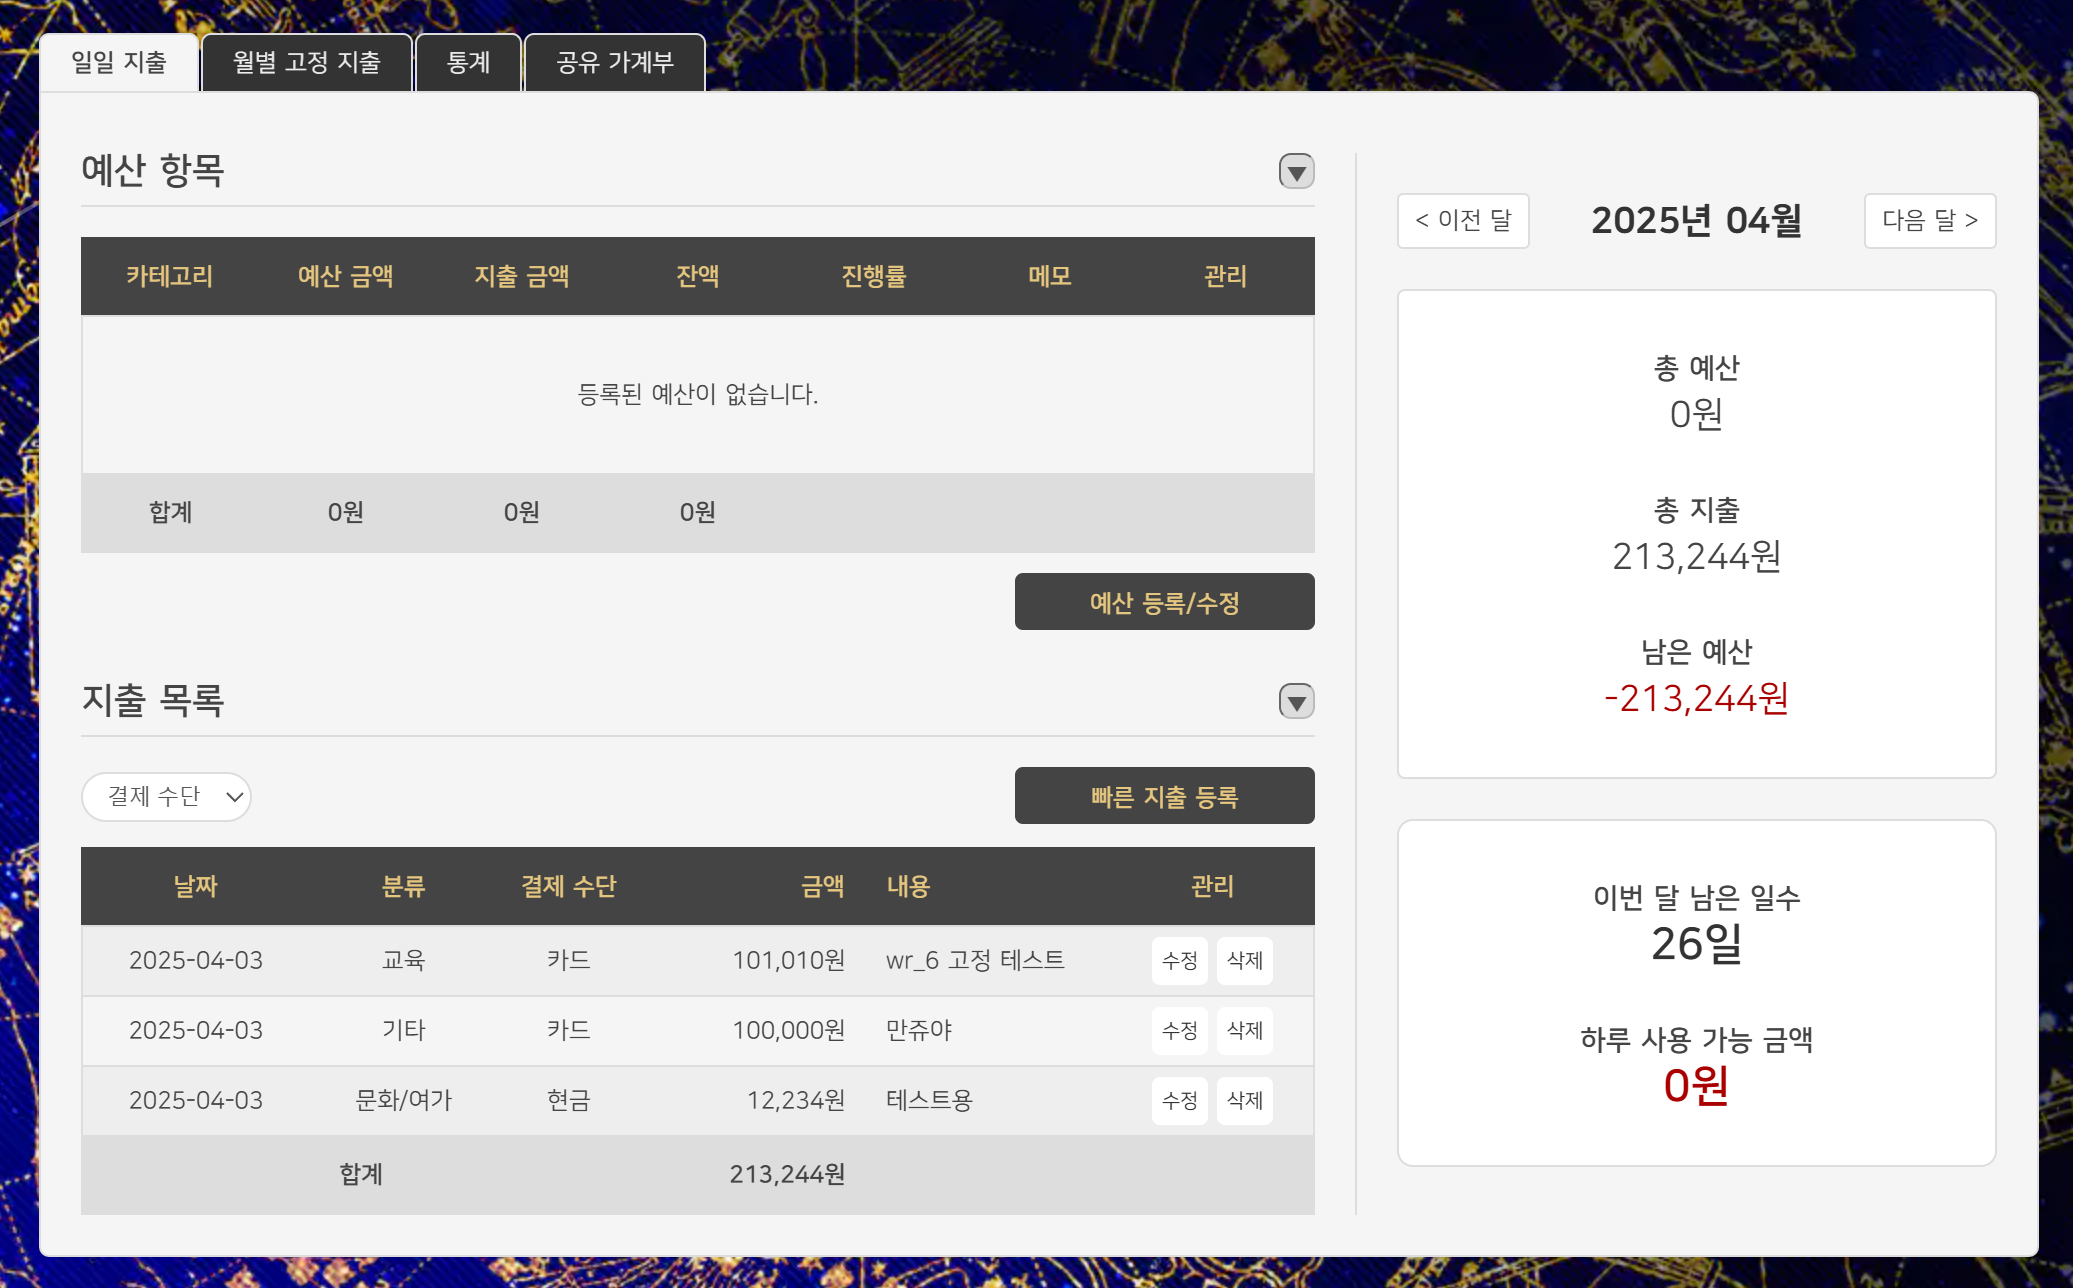The width and height of the screenshot is (2073, 1288).
Task: Delete the 만쥬야 expense row
Action: [1244, 1031]
